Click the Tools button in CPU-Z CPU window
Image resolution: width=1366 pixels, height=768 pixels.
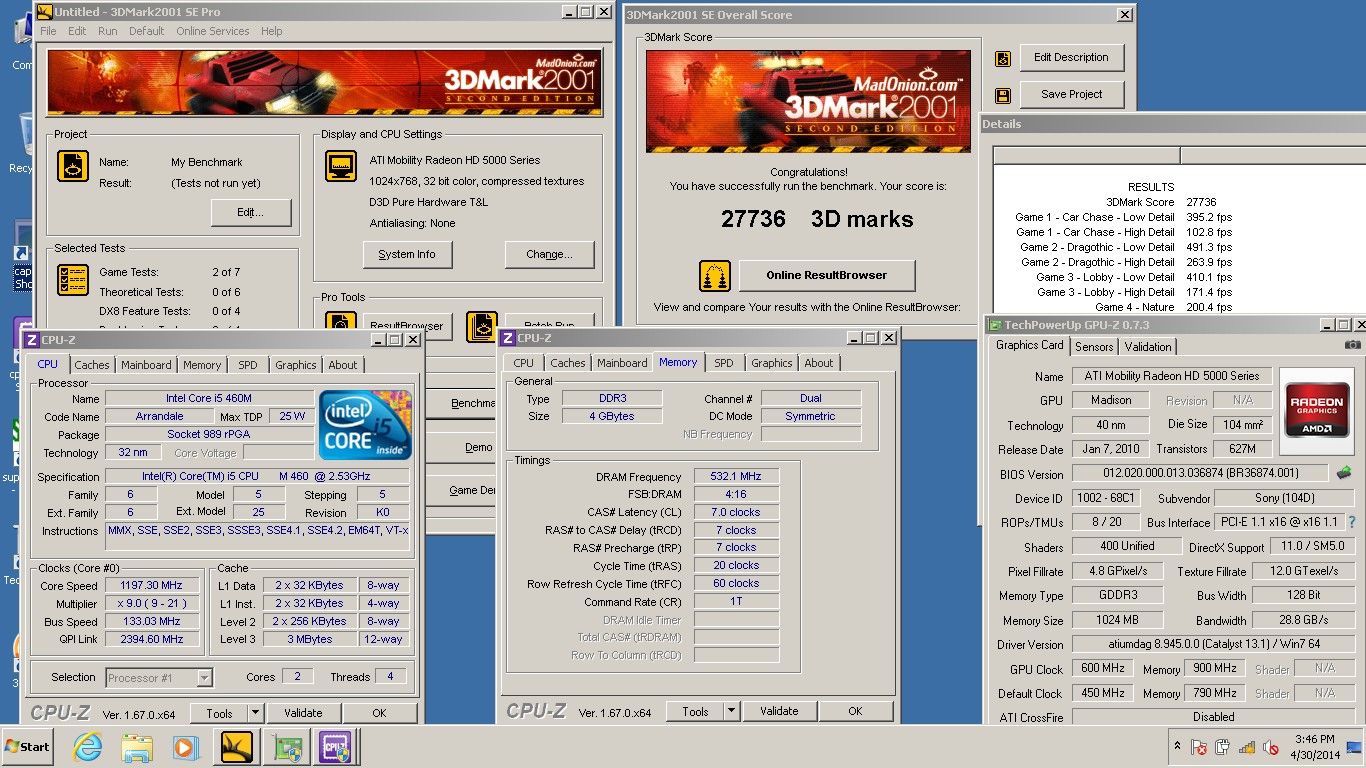219,713
